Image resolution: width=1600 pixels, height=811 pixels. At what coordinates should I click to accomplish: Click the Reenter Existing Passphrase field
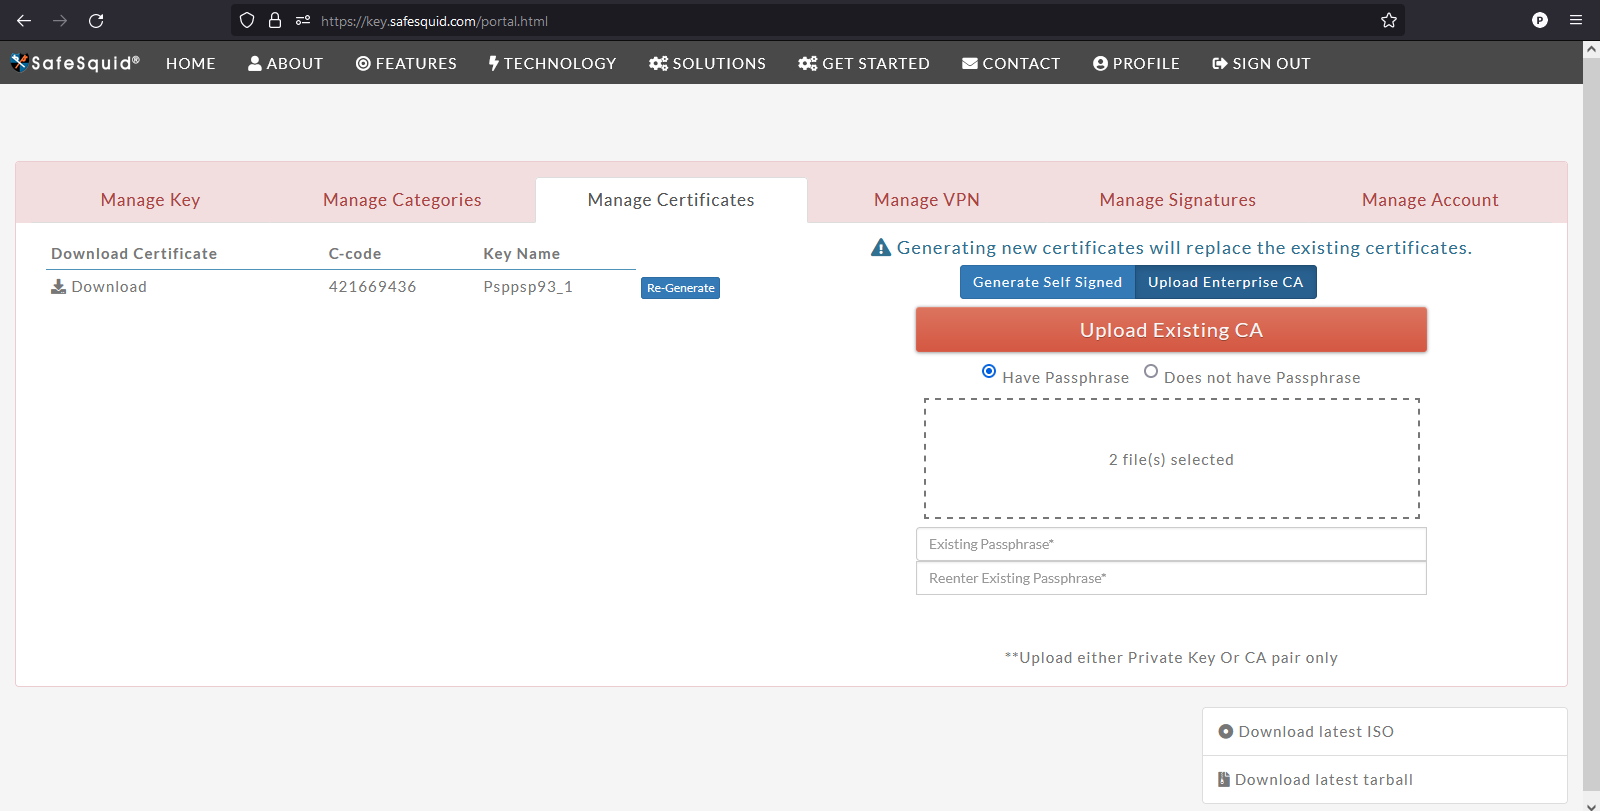pos(1171,578)
